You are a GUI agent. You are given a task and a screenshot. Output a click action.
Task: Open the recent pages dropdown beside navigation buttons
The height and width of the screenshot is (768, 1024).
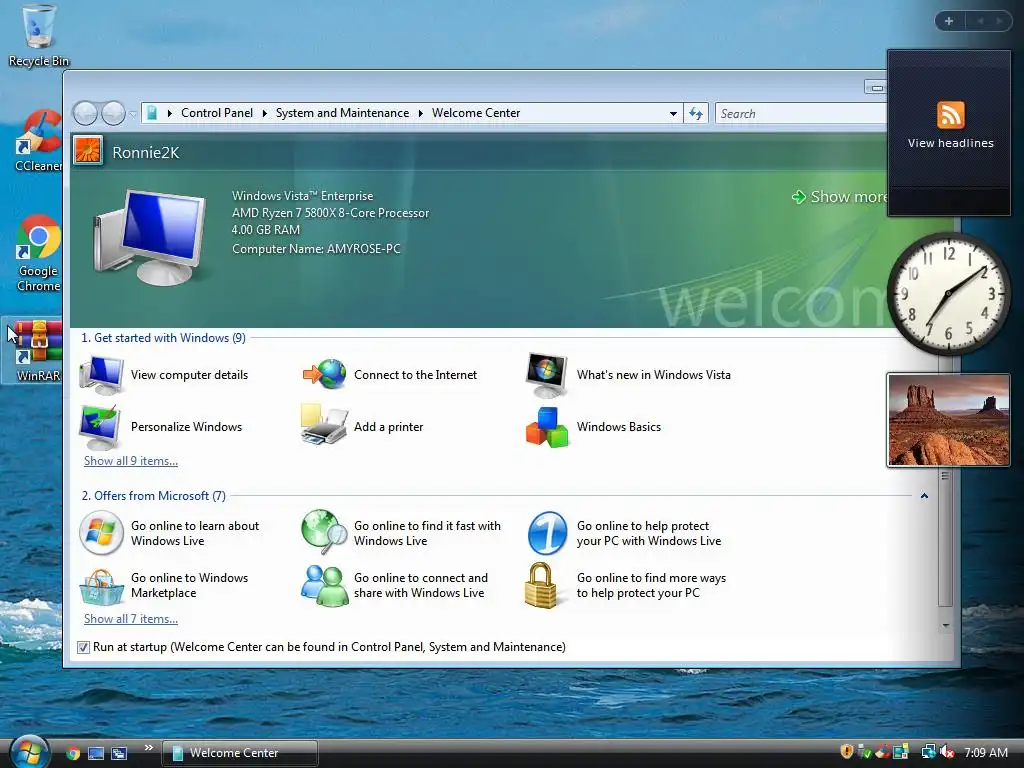(x=133, y=114)
